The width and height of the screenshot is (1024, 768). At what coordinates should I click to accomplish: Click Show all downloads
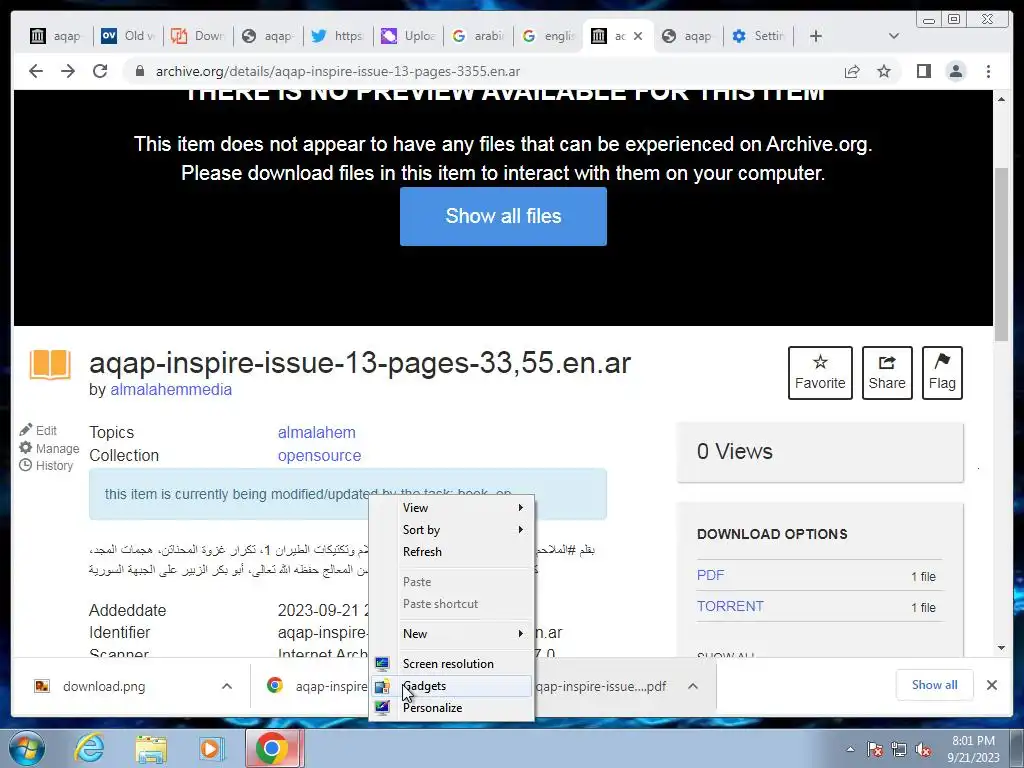(935, 685)
